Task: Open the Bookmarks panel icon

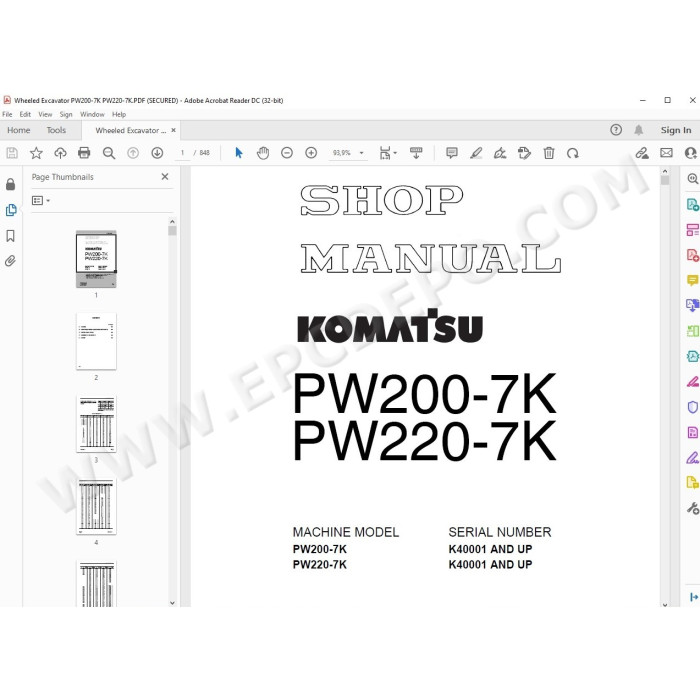Action: (11, 236)
